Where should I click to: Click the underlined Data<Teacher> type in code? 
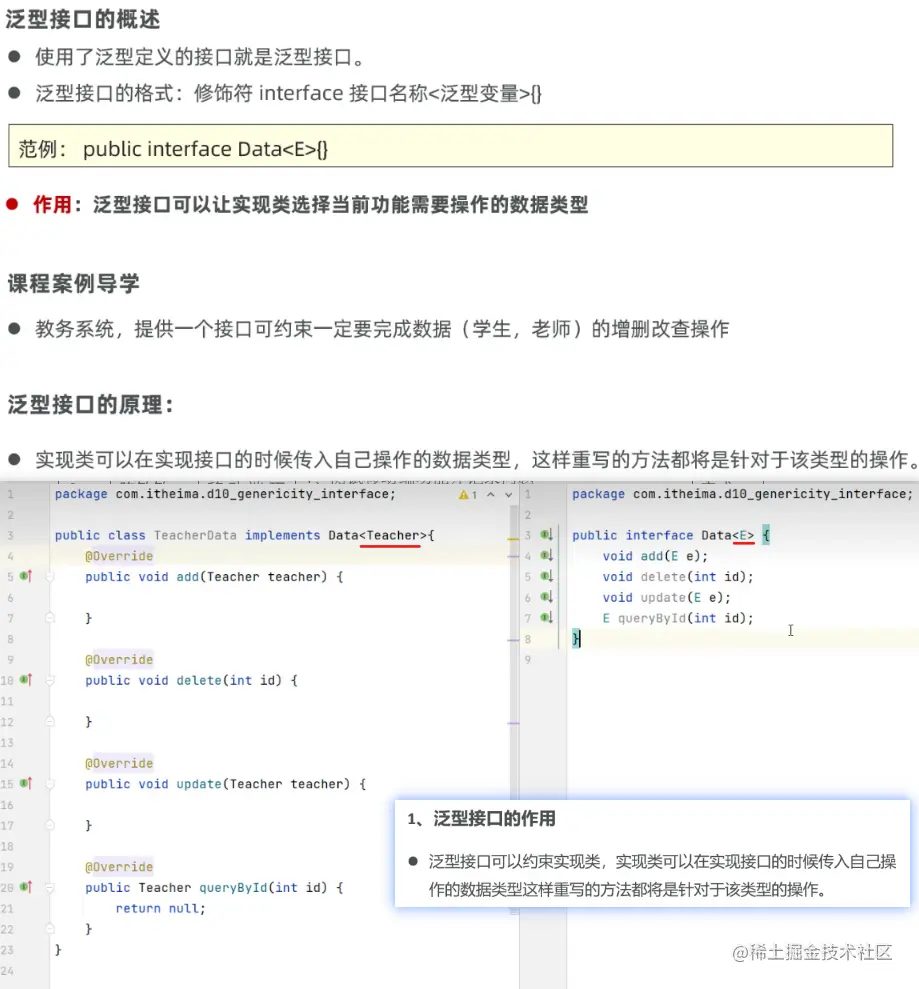click(x=377, y=535)
